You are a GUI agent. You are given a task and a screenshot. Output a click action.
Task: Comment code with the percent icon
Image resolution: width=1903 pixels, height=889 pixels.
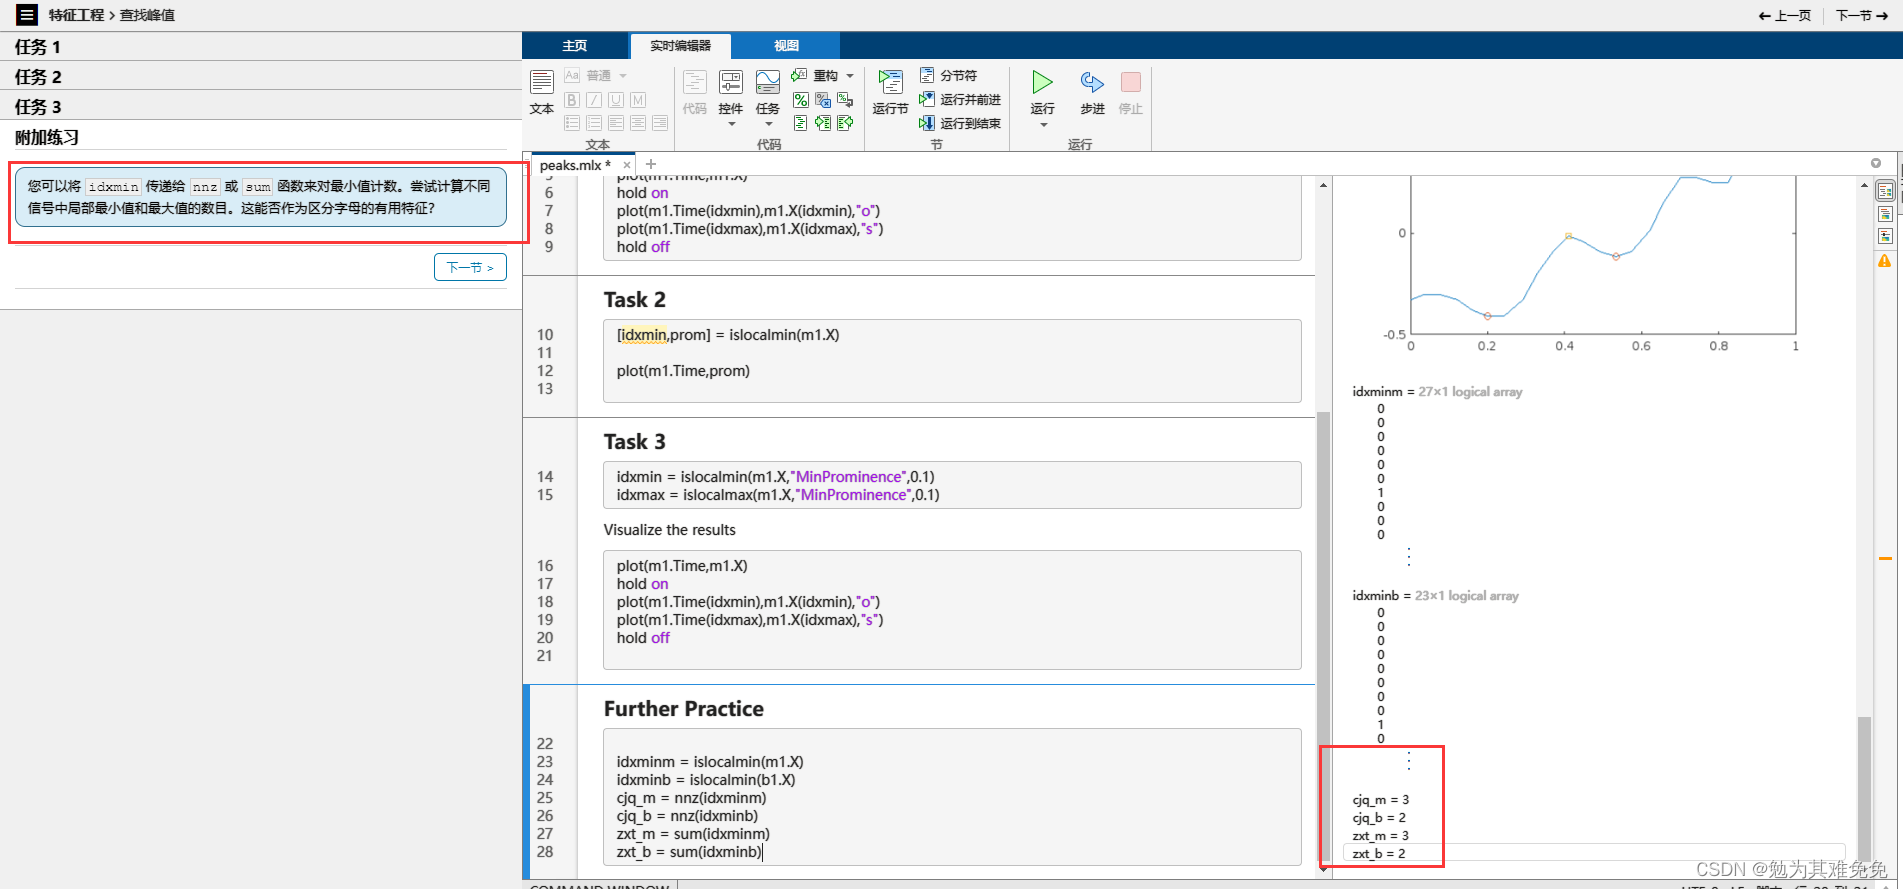tap(800, 100)
